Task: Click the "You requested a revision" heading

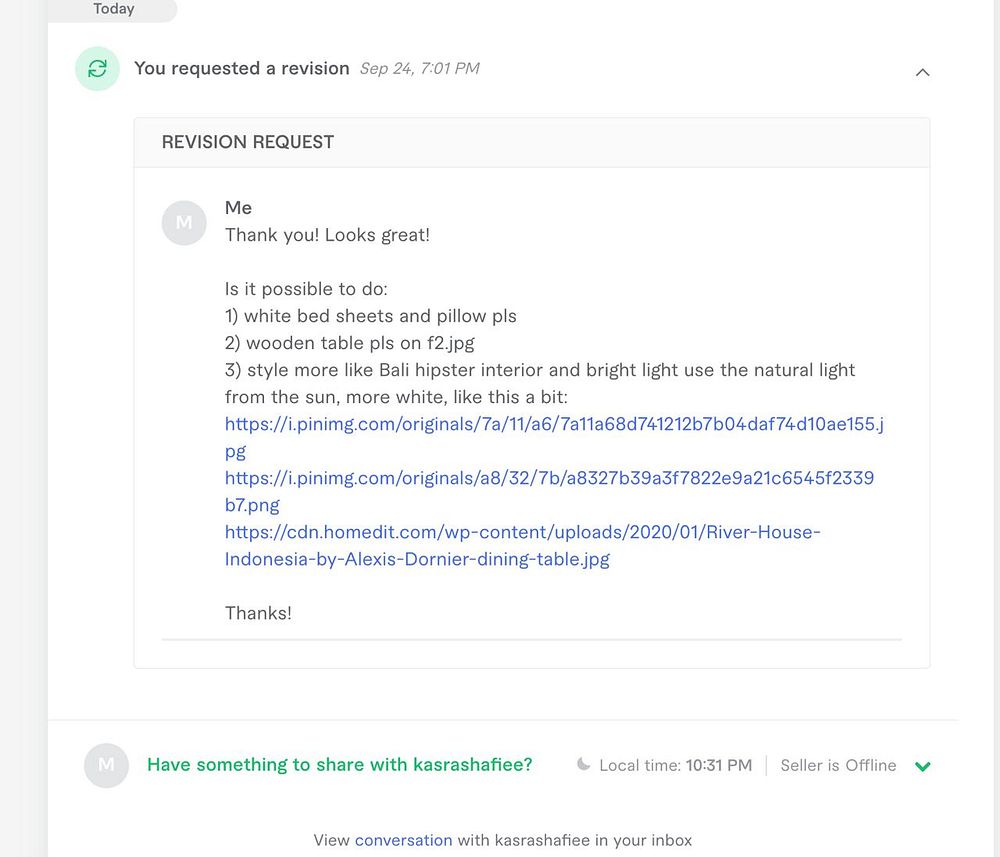Action: pyautogui.click(x=241, y=69)
